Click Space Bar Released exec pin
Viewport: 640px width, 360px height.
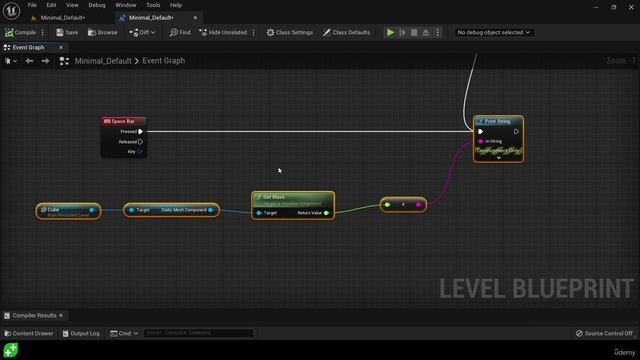pyautogui.click(x=140, y=142)
